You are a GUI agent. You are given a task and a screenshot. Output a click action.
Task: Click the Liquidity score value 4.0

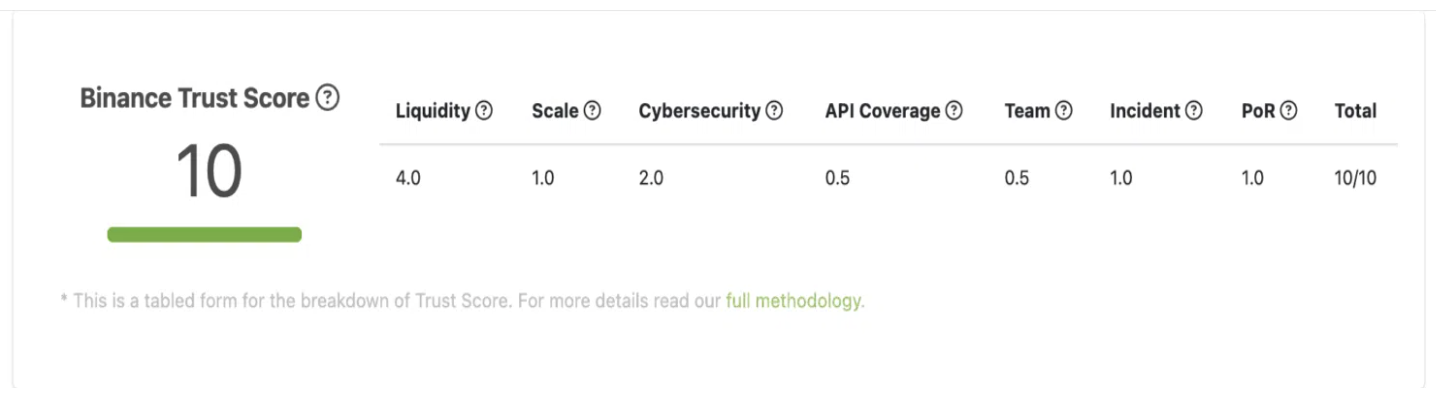pyautogui.click(x=408, y=179)
